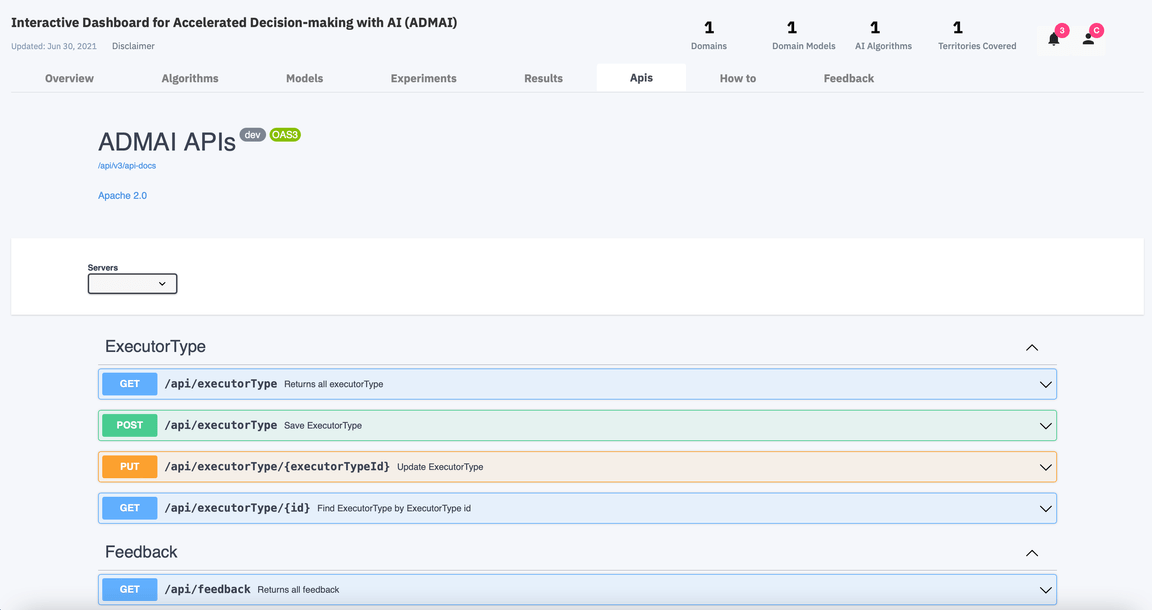Switch to the Overview tab
This screenshot has height=610, width=1152.
tap(69, 77)
